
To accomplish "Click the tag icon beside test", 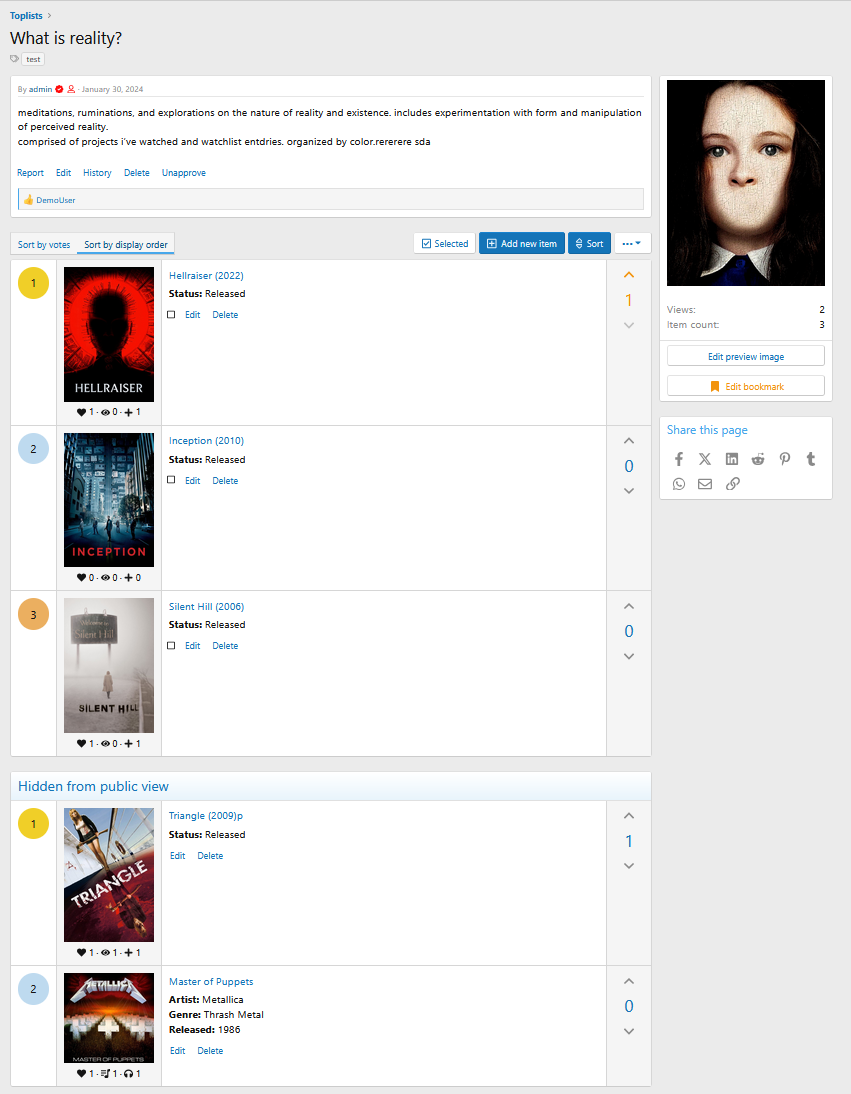I will (15, 59).
